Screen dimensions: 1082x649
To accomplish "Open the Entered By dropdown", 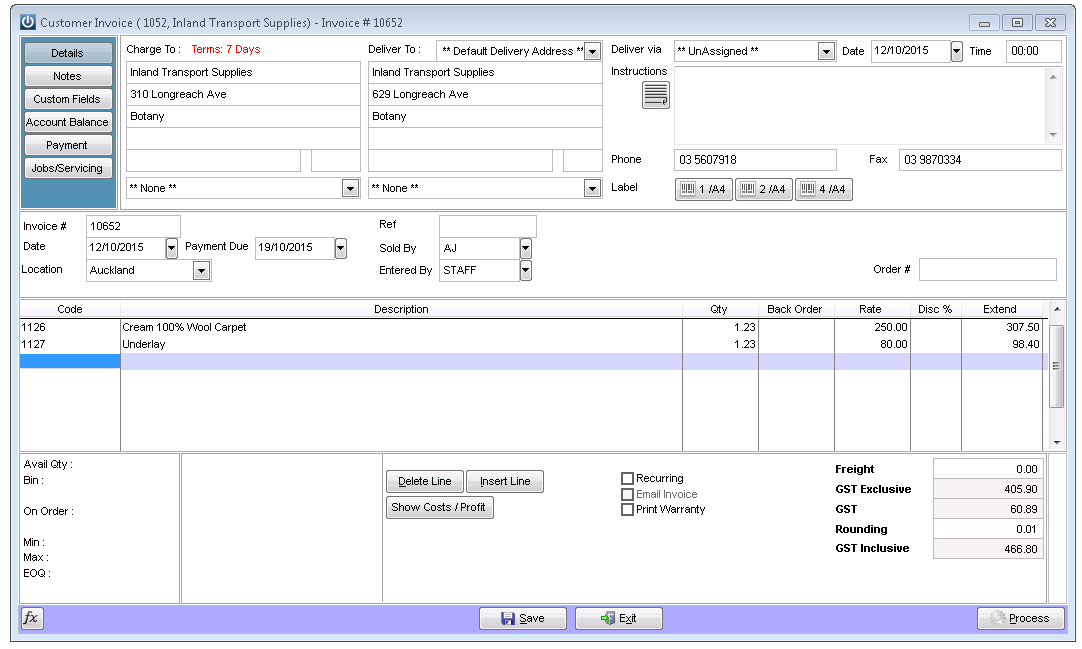I will pos(526,270).
